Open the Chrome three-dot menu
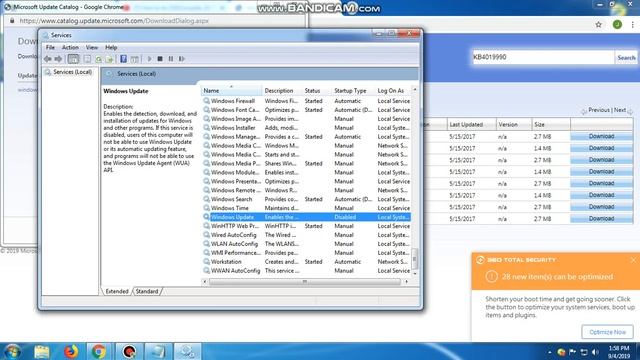 coord(633,24)
